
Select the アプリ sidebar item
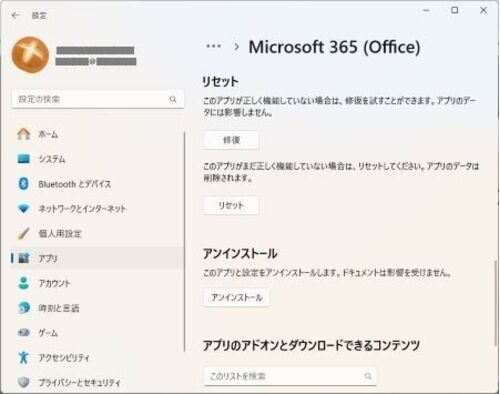pyautogui.click(x=98, y=258)
